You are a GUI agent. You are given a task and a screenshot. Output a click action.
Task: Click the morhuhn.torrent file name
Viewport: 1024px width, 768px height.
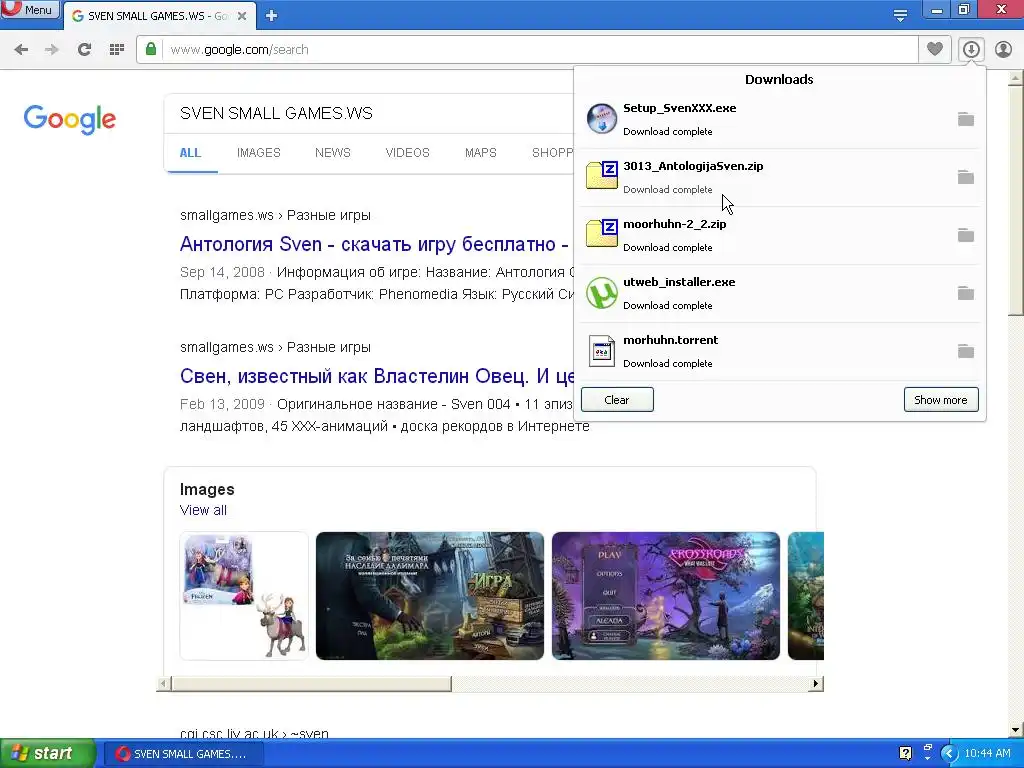[x=671, y=340]
